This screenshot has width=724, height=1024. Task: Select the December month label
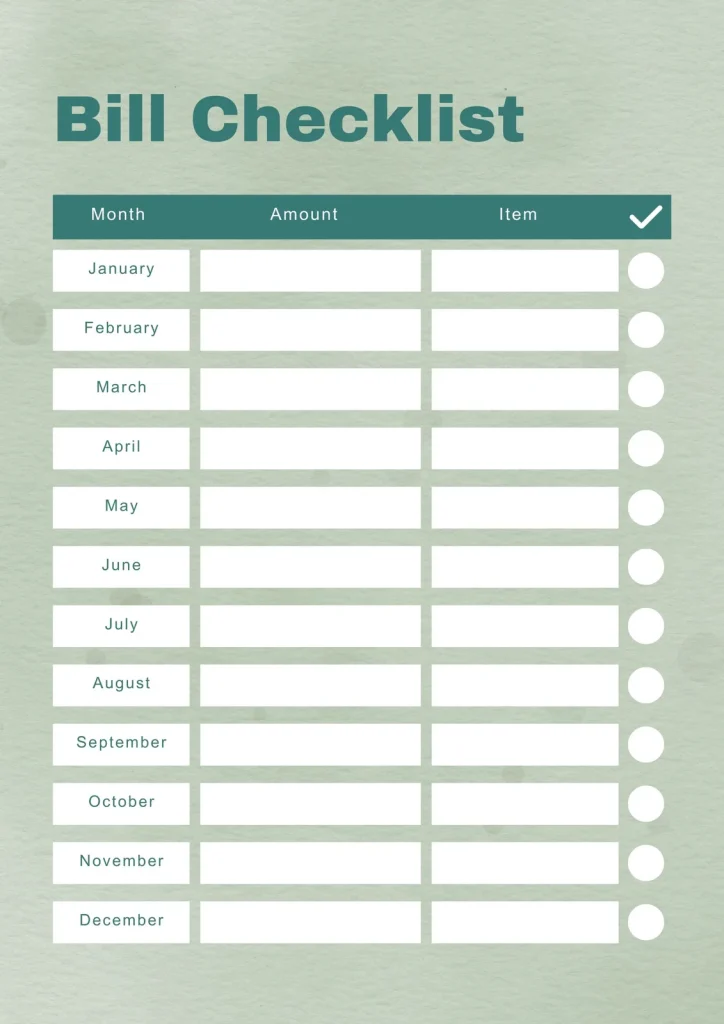click(121, 920)
